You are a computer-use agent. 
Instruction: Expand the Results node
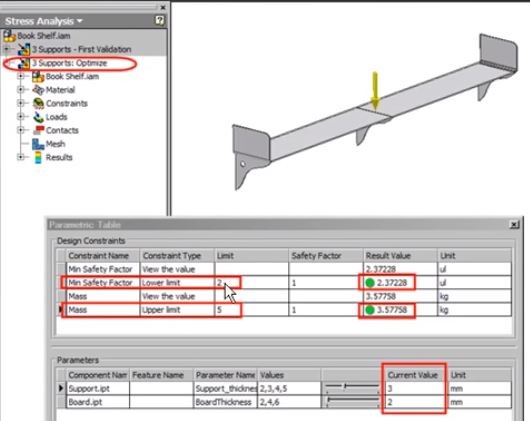pyautogui.click(x=21, y=157)
